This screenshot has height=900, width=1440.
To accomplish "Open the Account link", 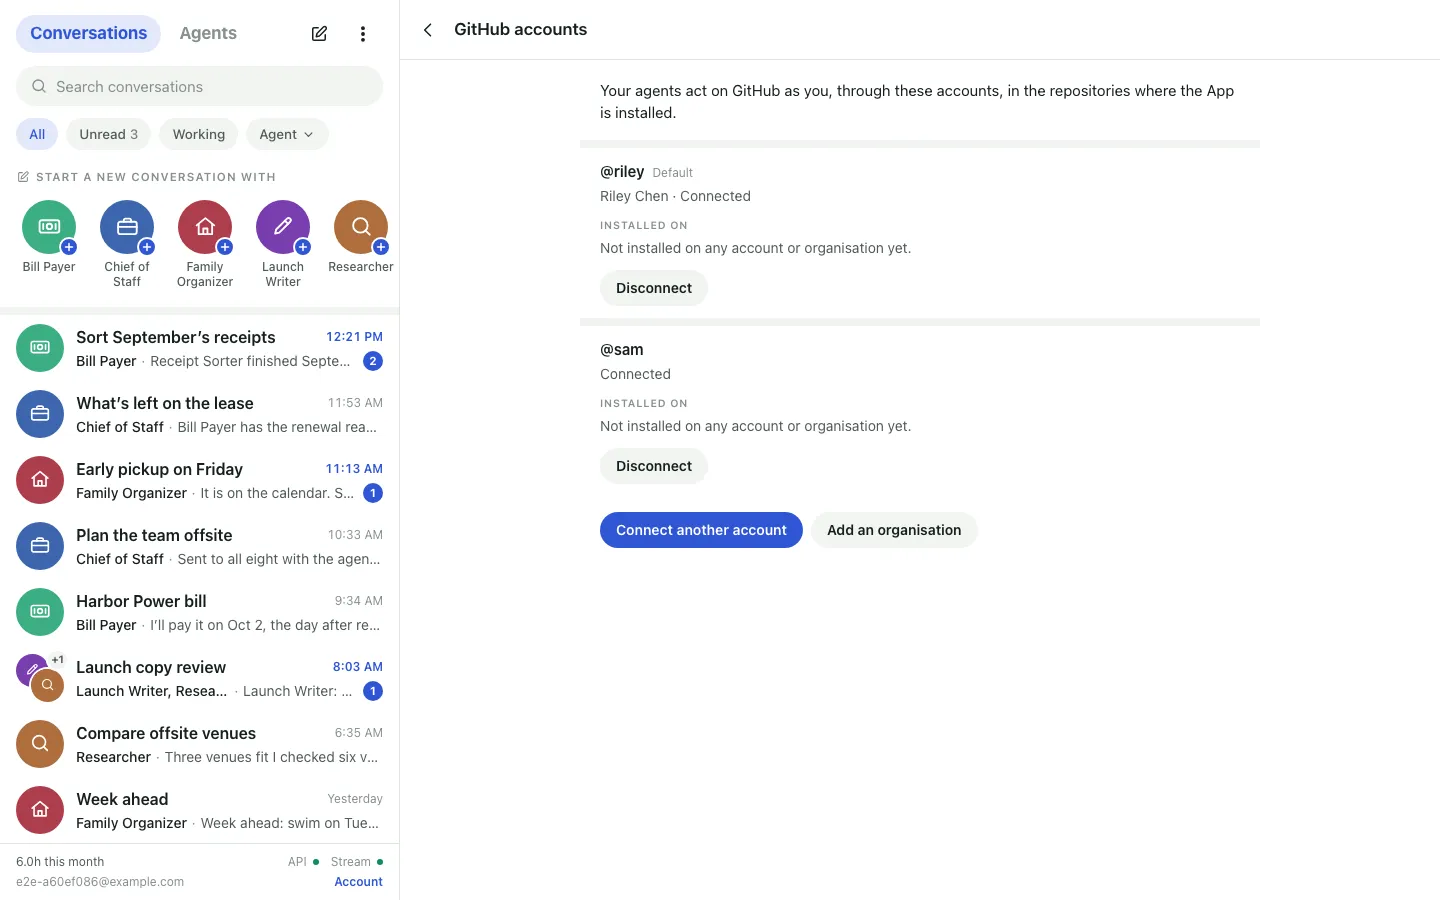I will (x=358, y=882).
